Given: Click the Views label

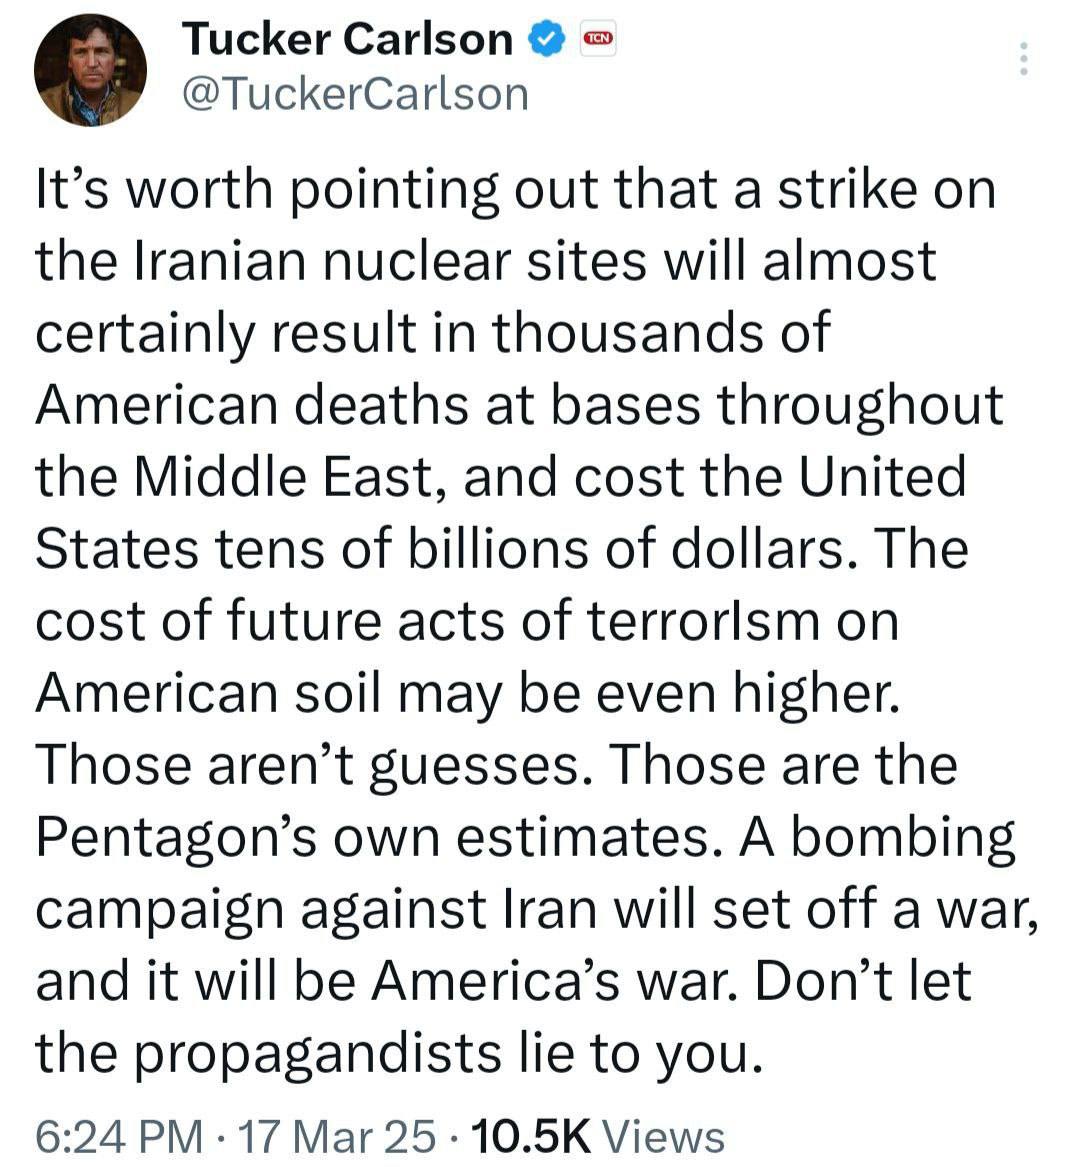Looking at the screenshot, I should pos(663,1137).
